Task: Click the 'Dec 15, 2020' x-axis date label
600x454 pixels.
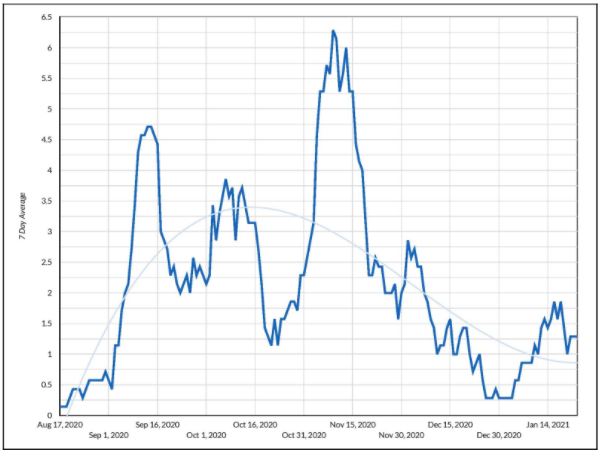Action: point(450,425)
